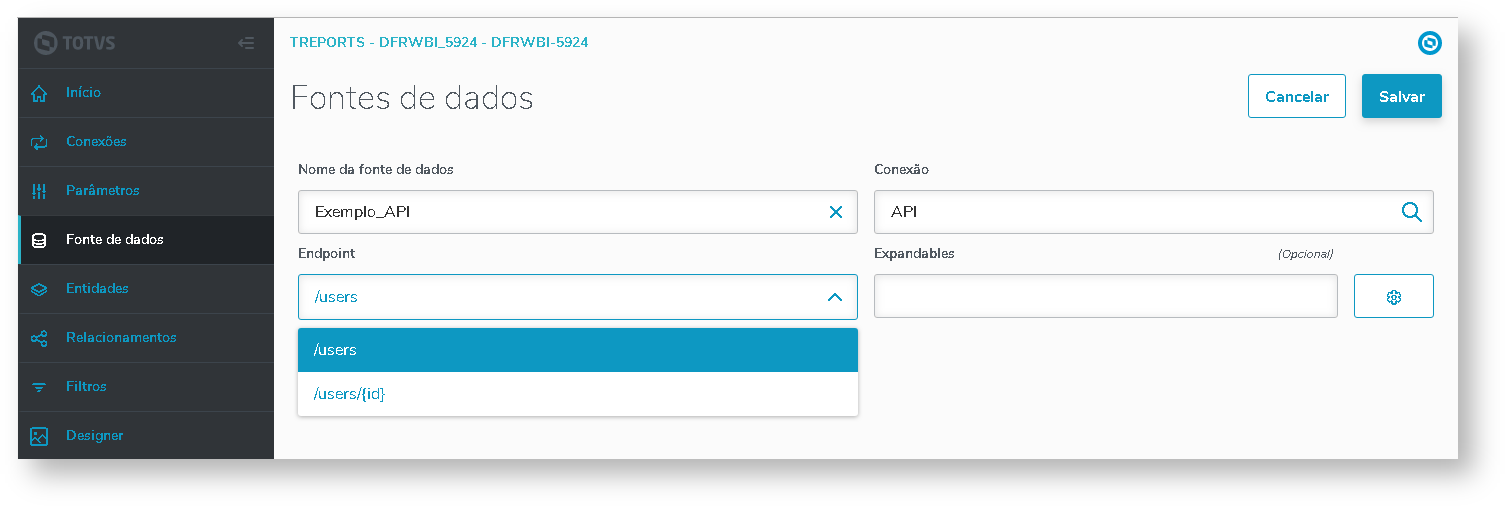The height and width of the screenshot is (507, 1506).
Task: Click the Início home icon
Action: 39,93
